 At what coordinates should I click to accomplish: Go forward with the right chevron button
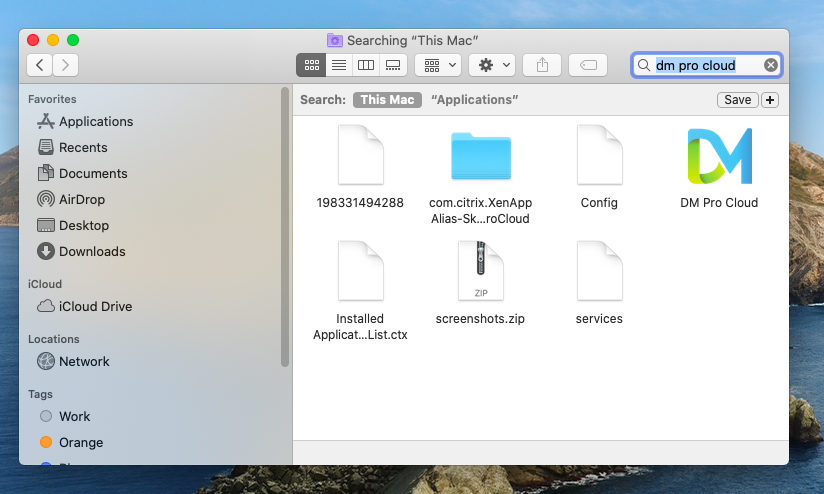pyautogui.click(x=65, y=65)
